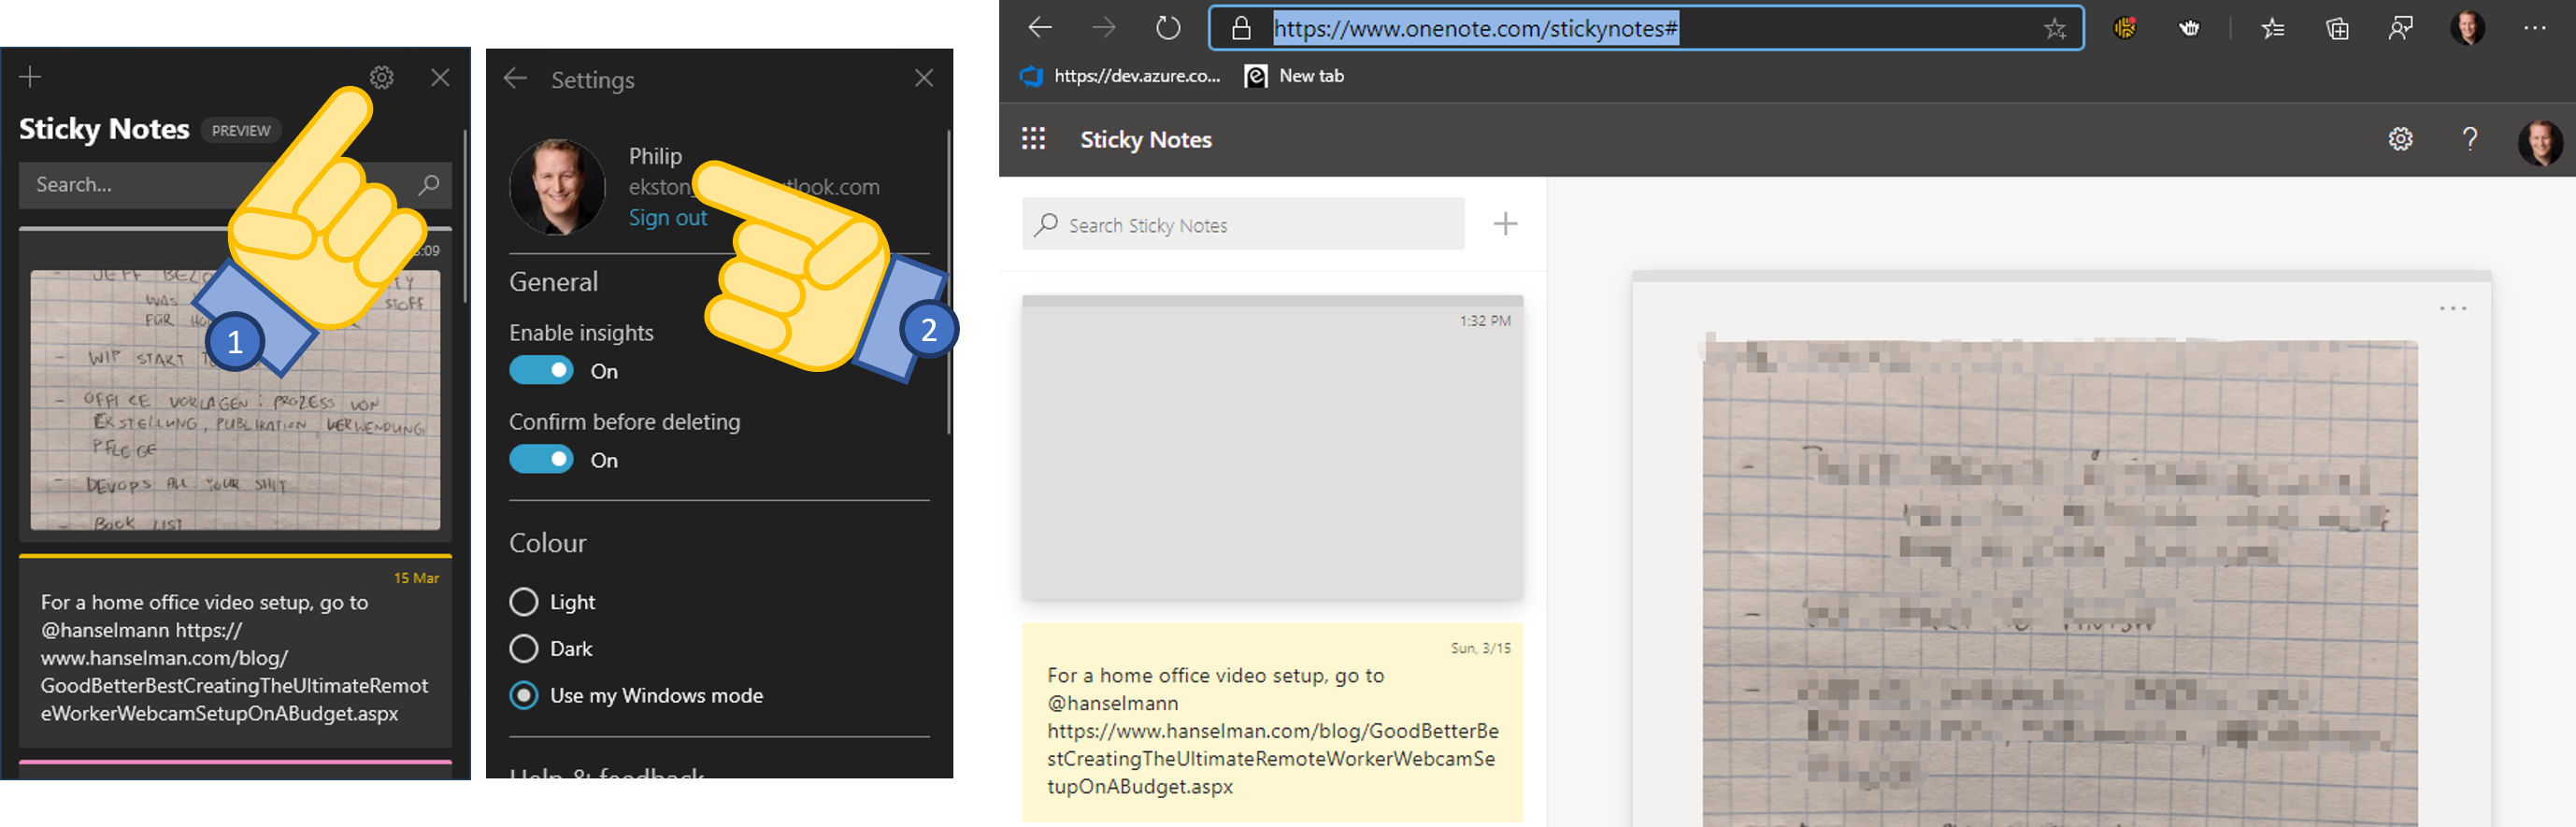Open the grey '1:32 PM' note card
The width and height of the screenshot is (2576, 827).
[x=1272, y=448]
